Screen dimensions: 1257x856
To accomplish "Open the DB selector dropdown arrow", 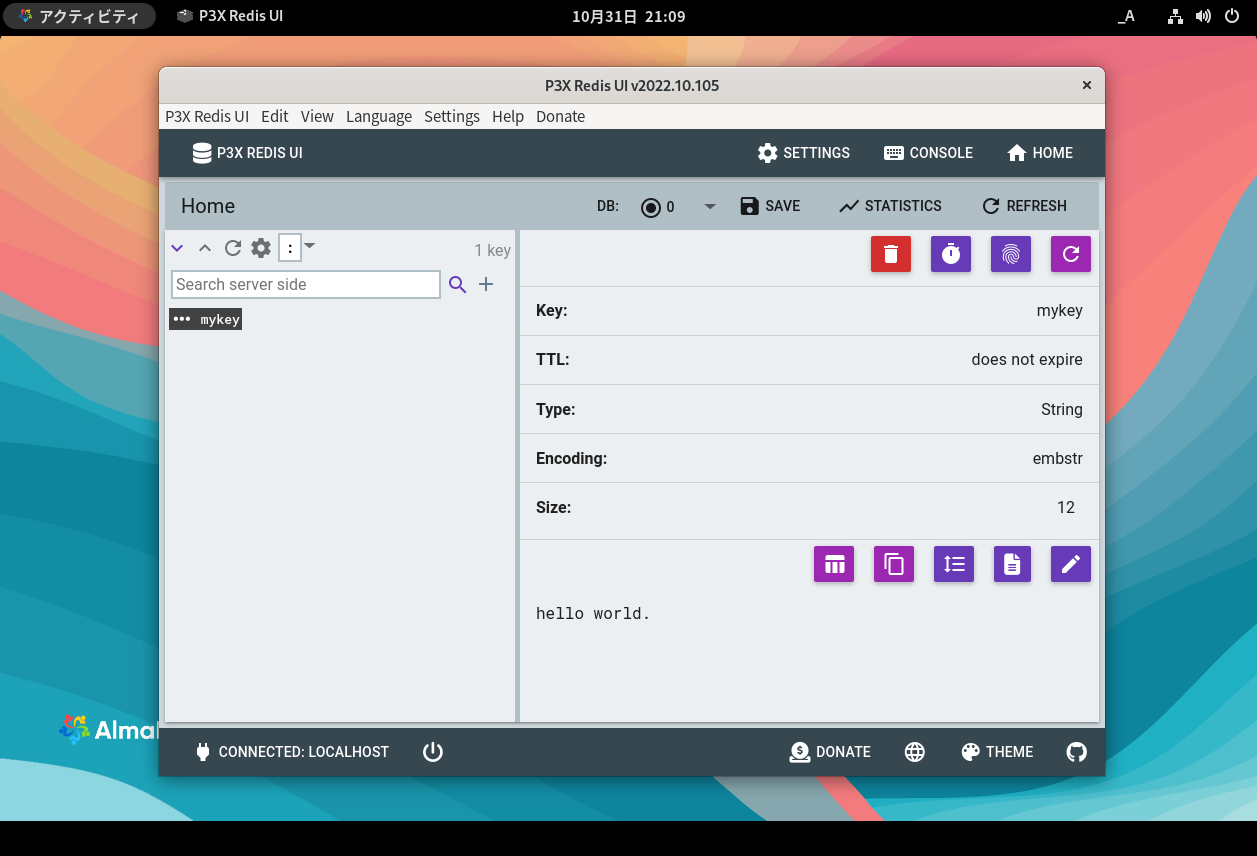I will pos(710,206).
